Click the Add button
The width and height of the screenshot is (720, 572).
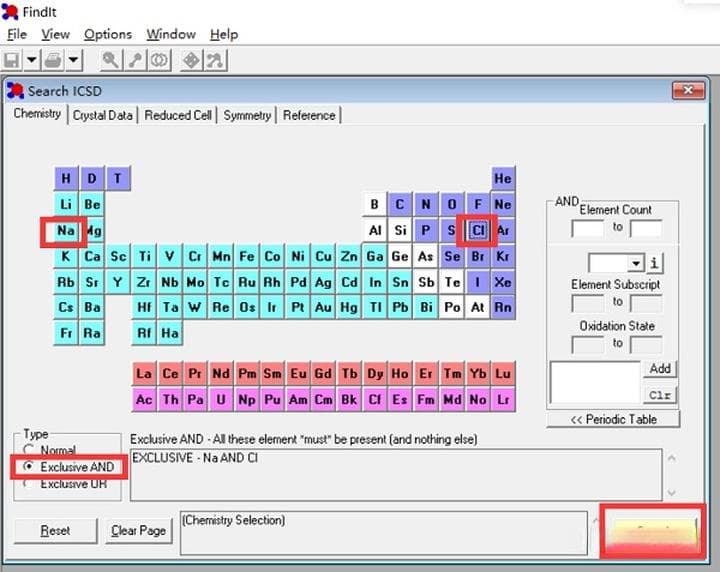click(x=660, y=369)
